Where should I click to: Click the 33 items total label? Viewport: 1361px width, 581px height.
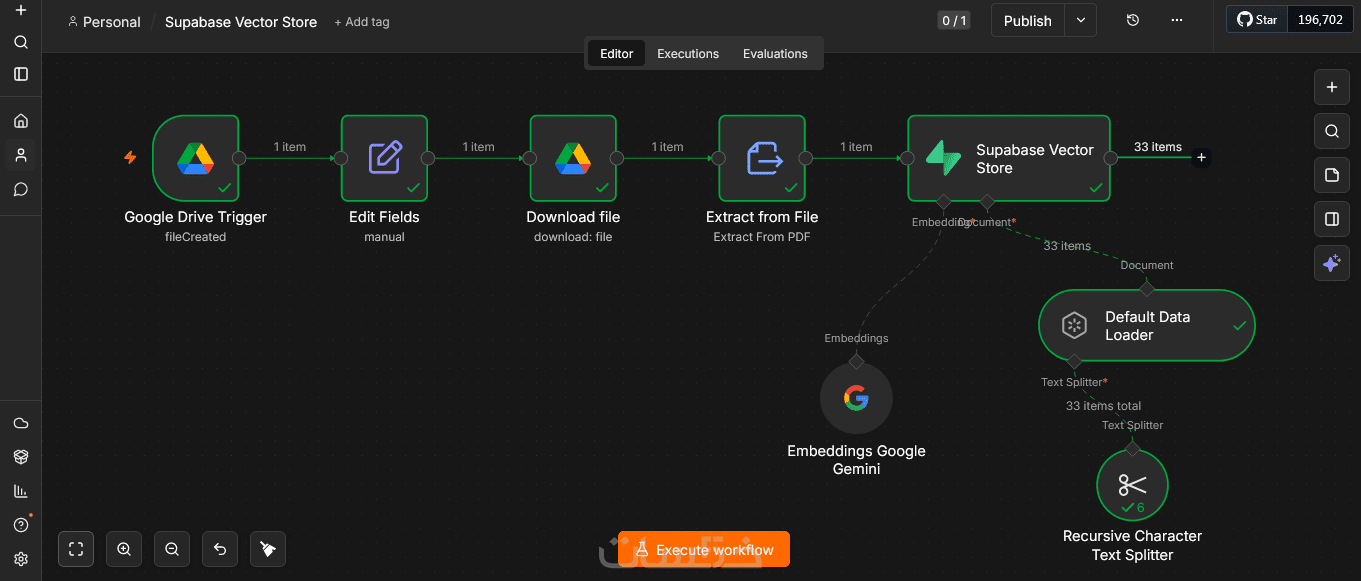click(x=1103, y=406)
